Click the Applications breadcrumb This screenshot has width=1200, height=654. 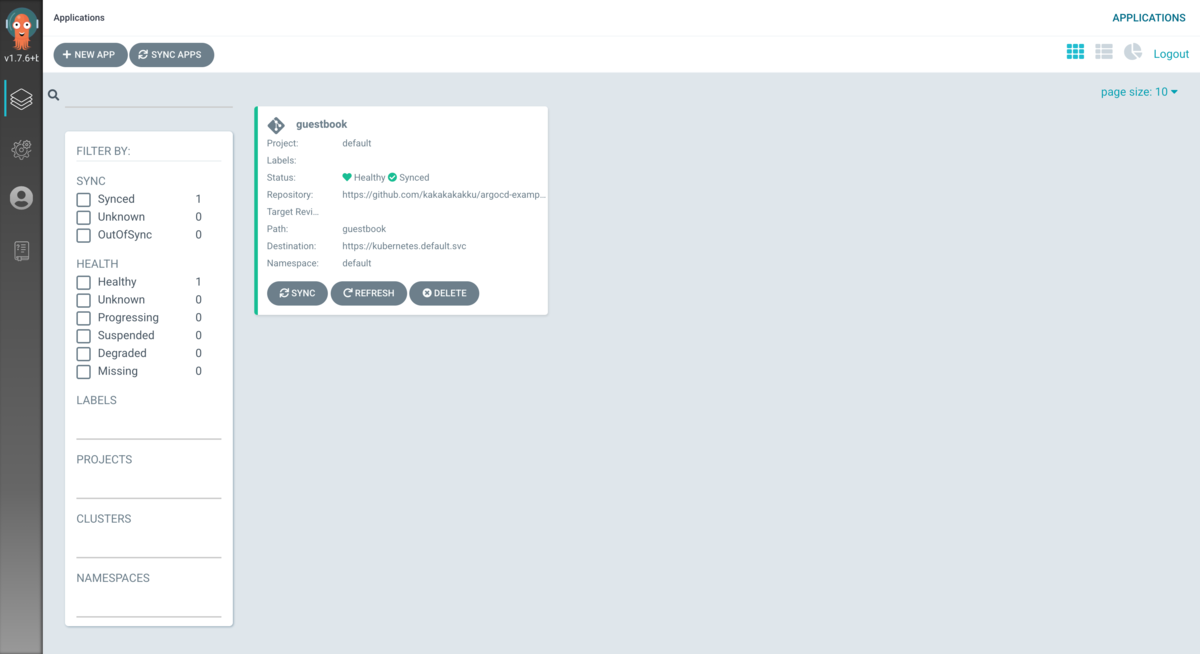coord(79,18)
